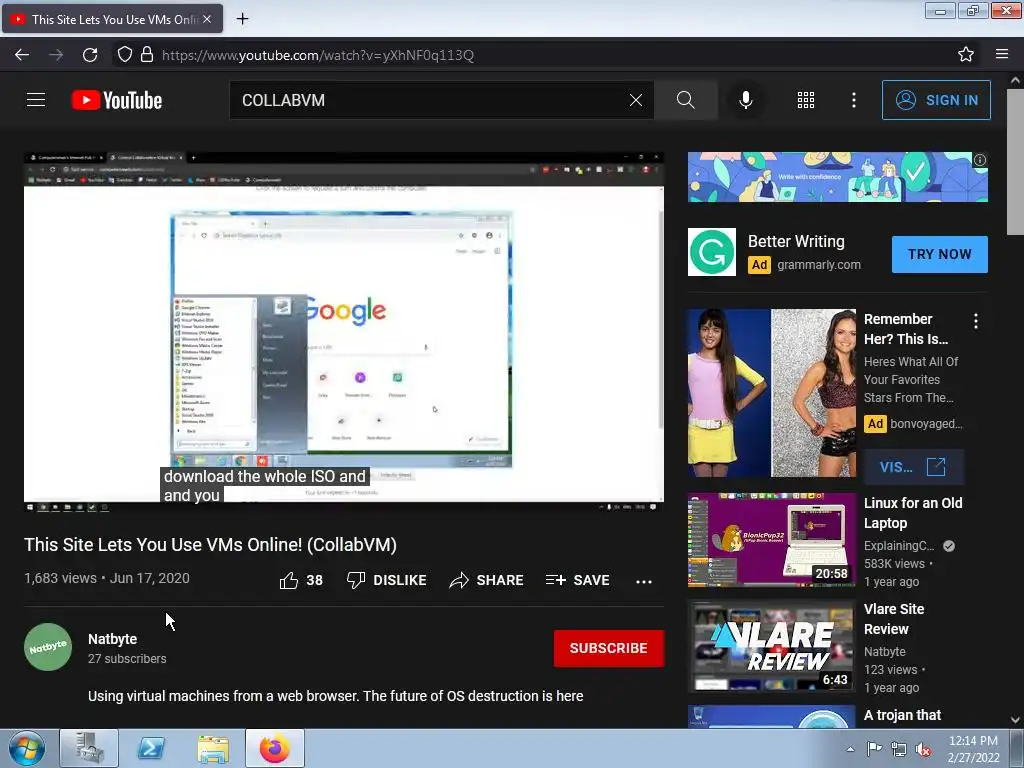Open Server Manager from taskbar
Screen dimensions: 1024x768
[89, 748]
